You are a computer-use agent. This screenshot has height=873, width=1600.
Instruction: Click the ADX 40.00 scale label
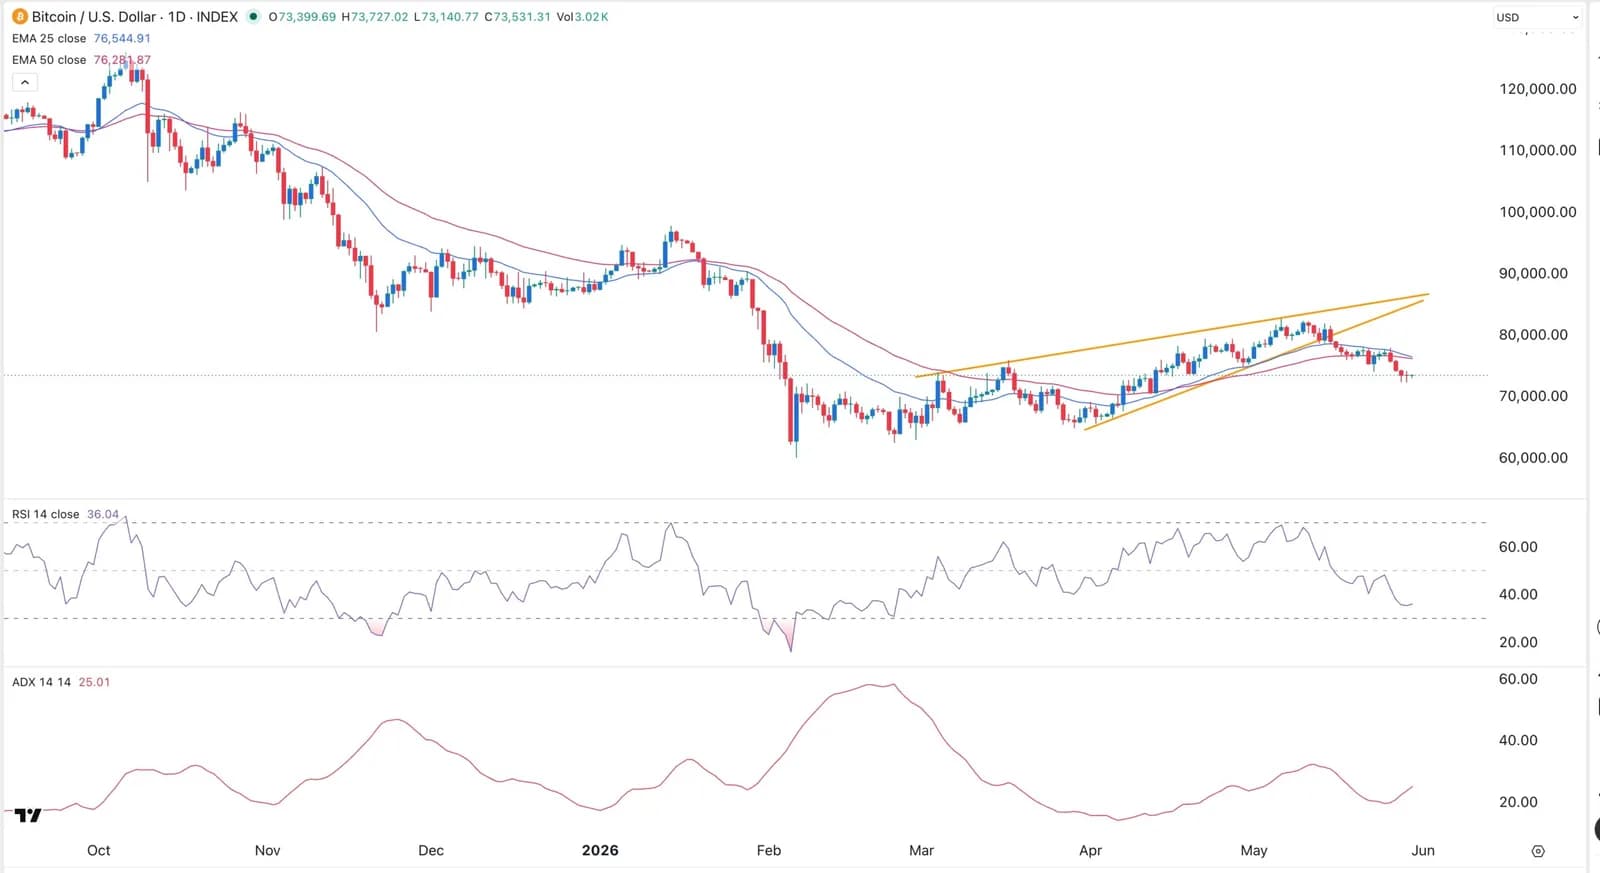coord(1518,740)
